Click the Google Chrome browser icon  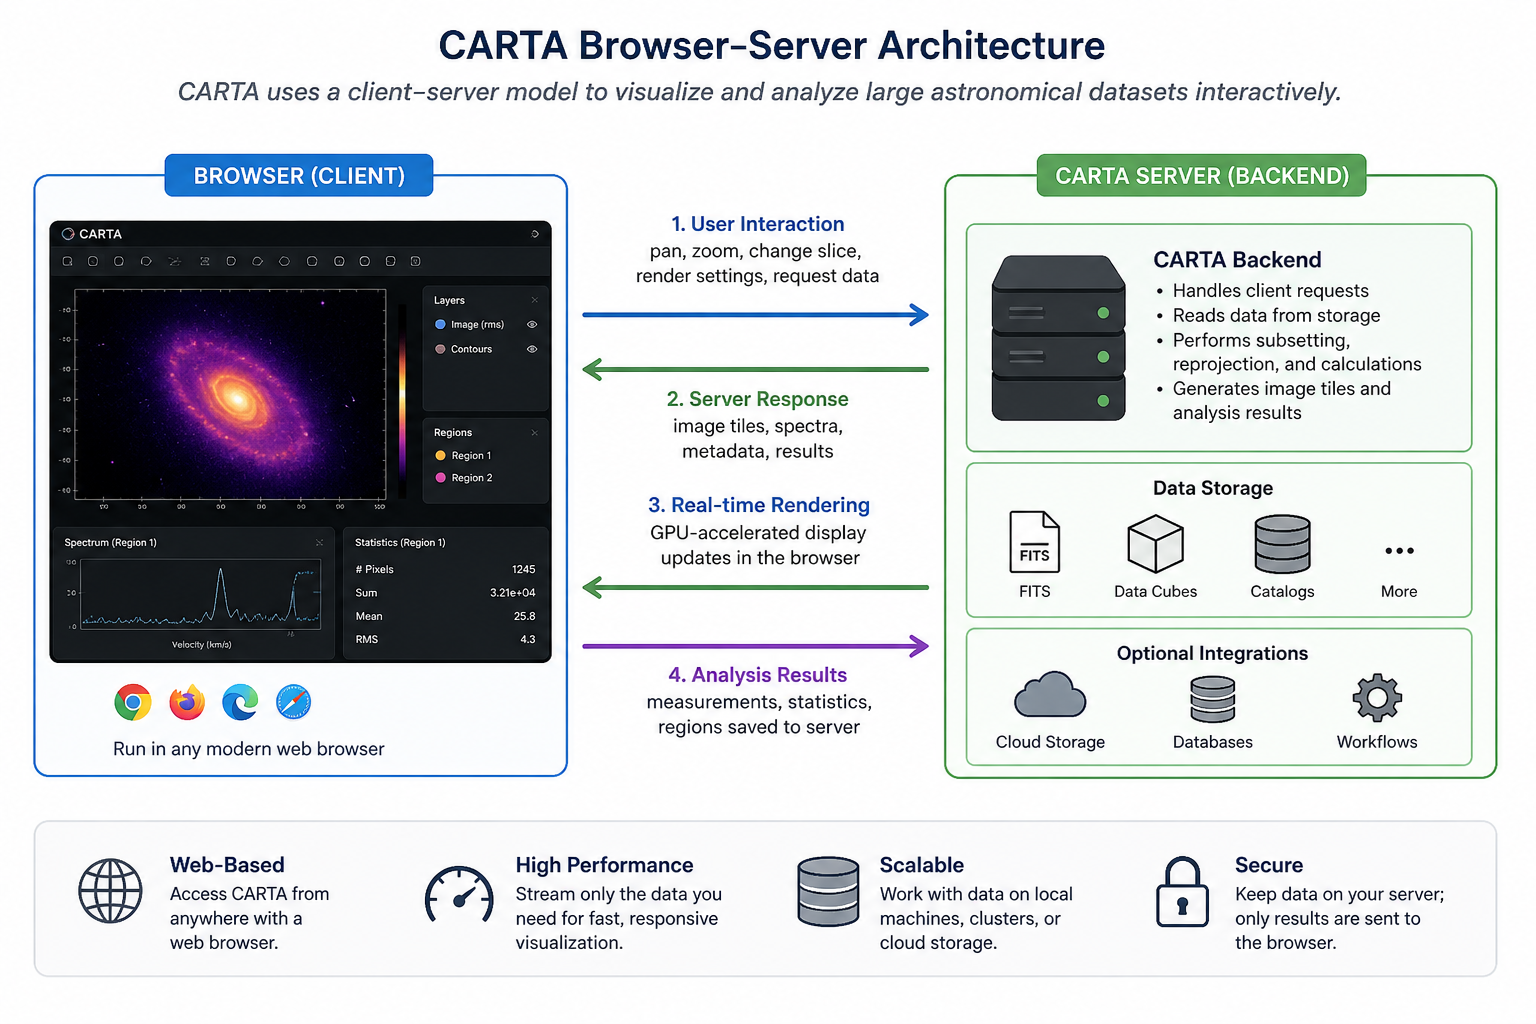[x=133, y=703]
